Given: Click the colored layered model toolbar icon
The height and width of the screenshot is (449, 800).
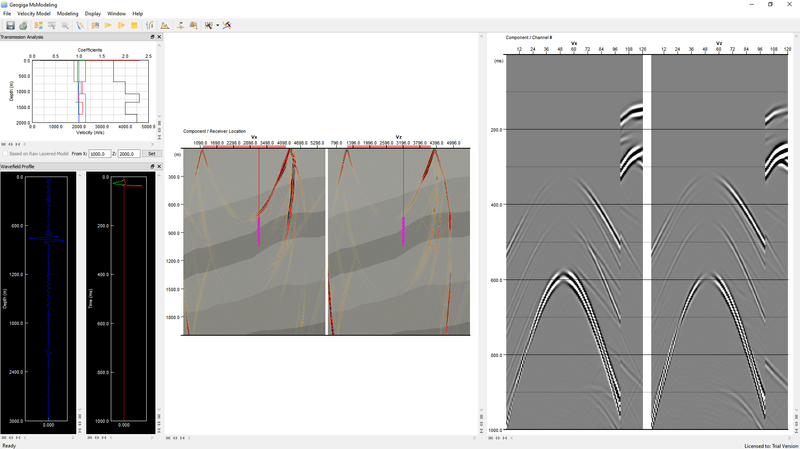Looking at the screenshot, I should pos(38,25).
